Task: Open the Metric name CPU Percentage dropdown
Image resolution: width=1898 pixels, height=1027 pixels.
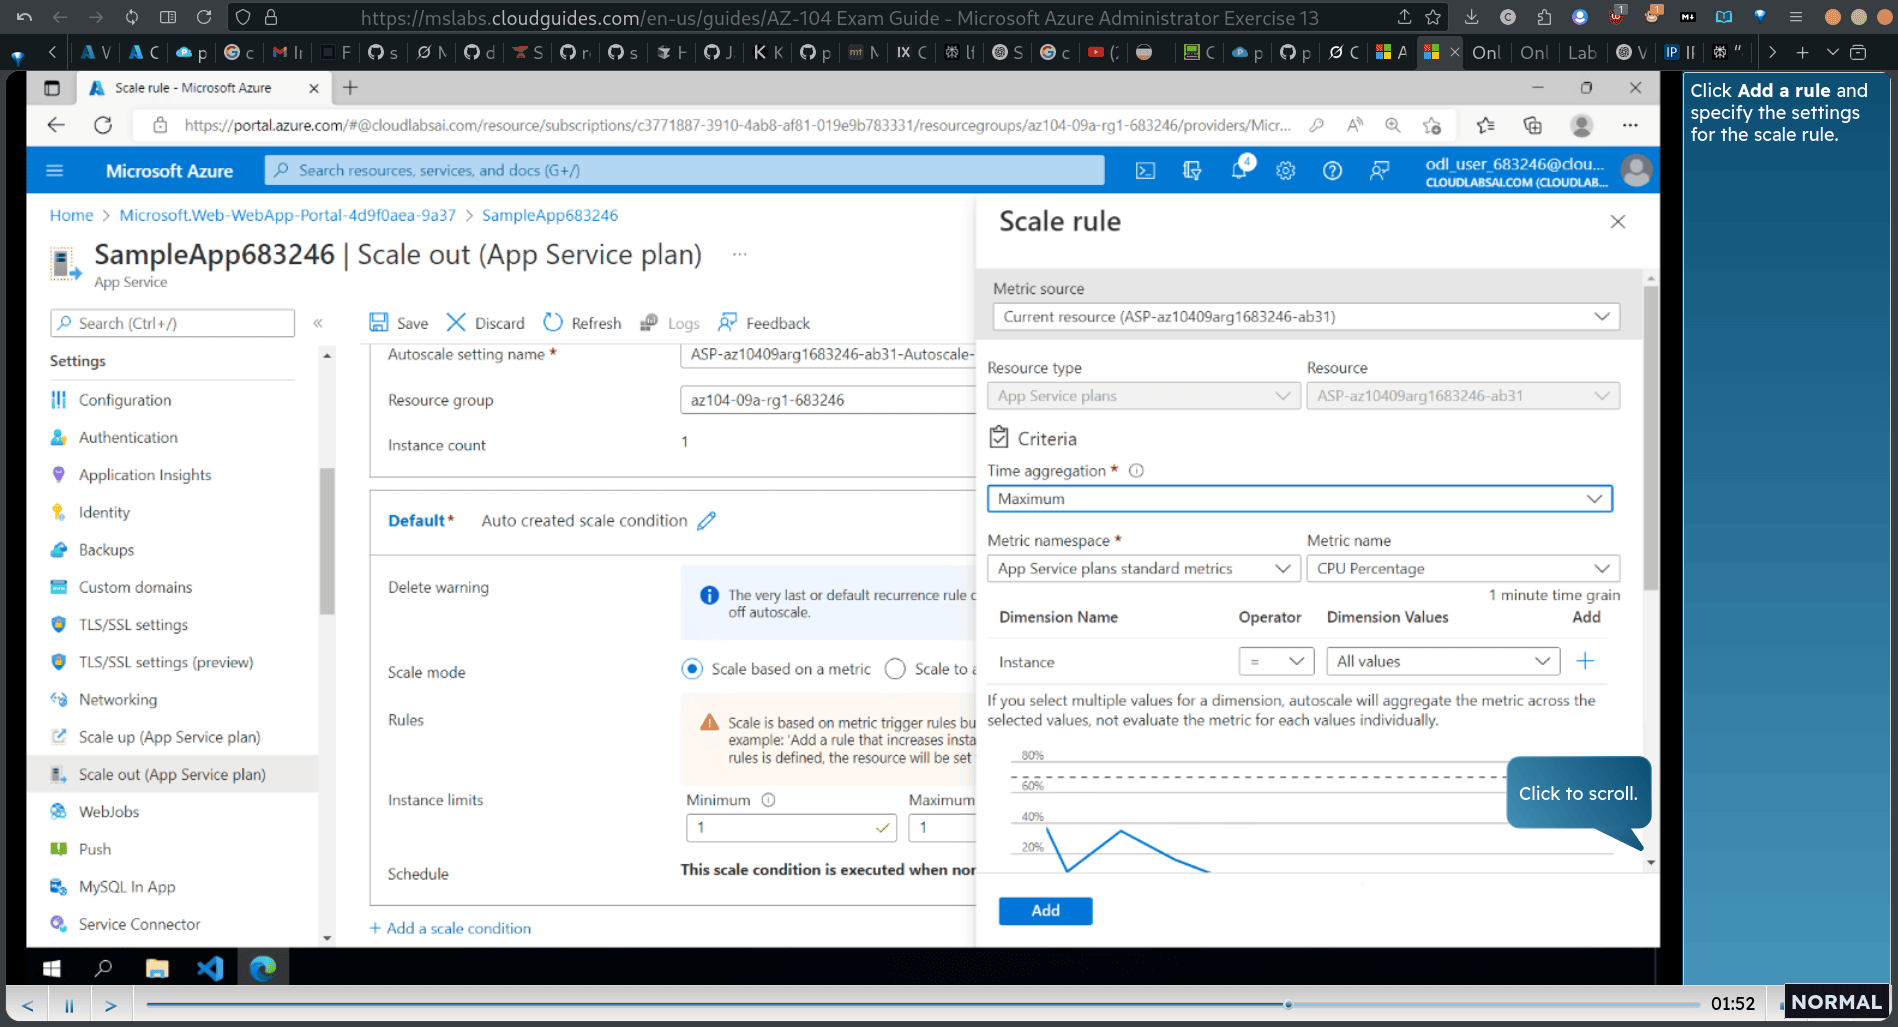Action: 1463,569
